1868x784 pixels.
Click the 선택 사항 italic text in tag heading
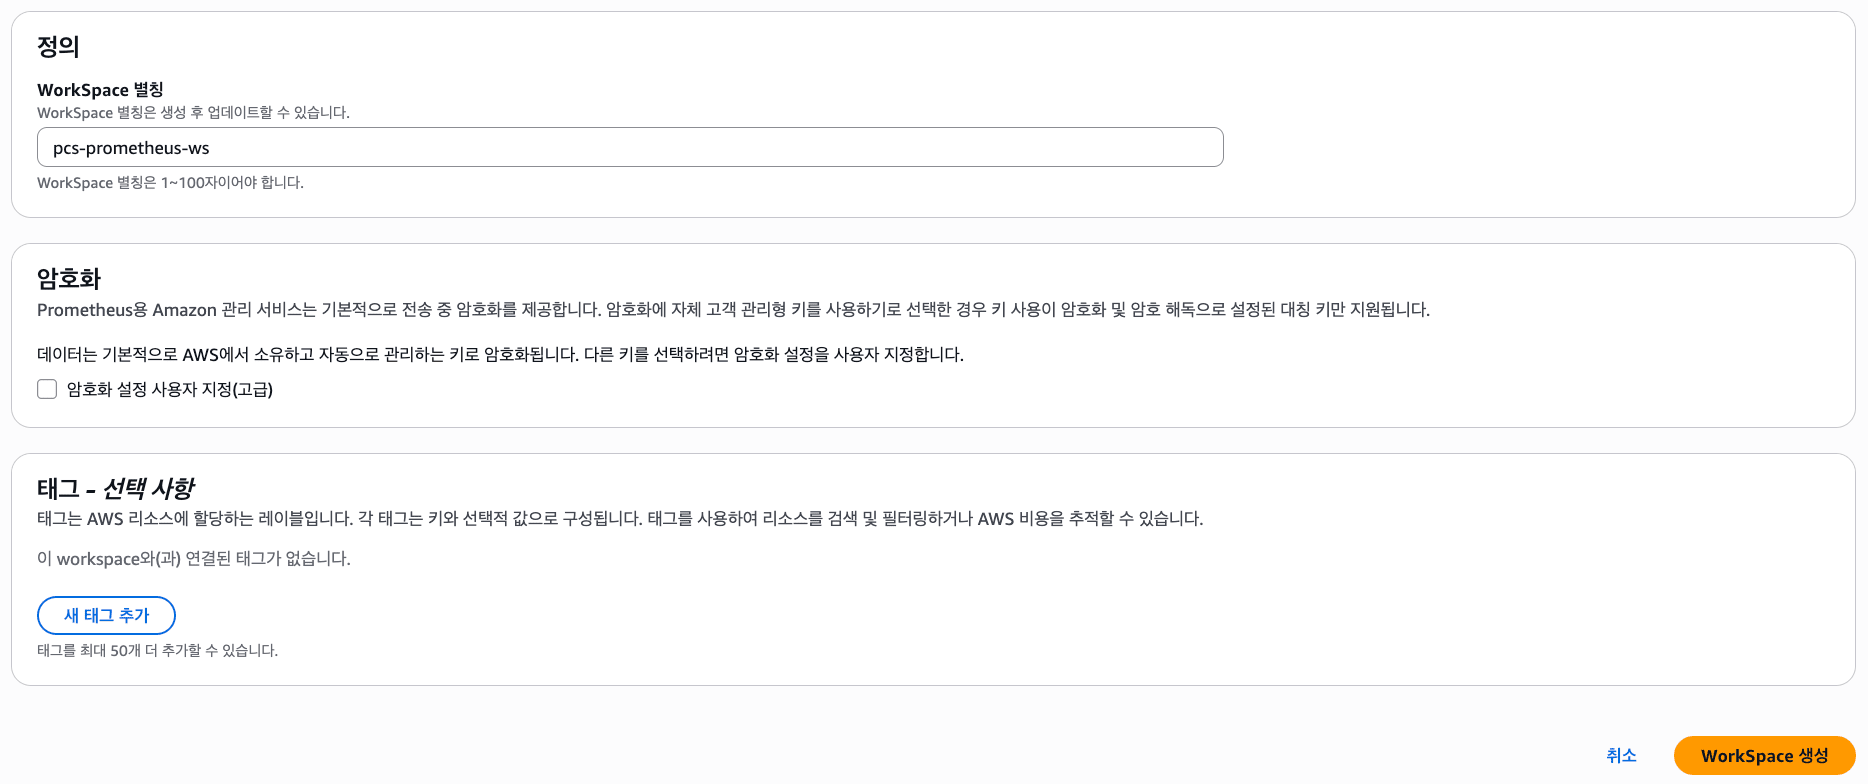tap(149, 488)
